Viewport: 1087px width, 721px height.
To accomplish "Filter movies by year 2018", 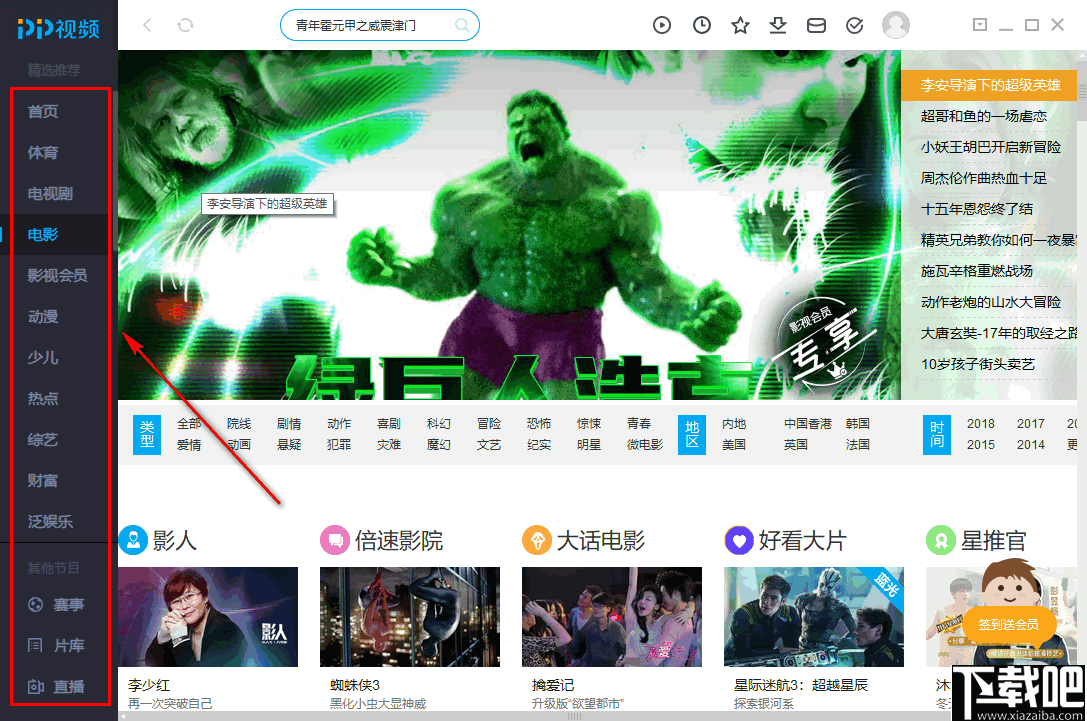I will click(980, 423).
